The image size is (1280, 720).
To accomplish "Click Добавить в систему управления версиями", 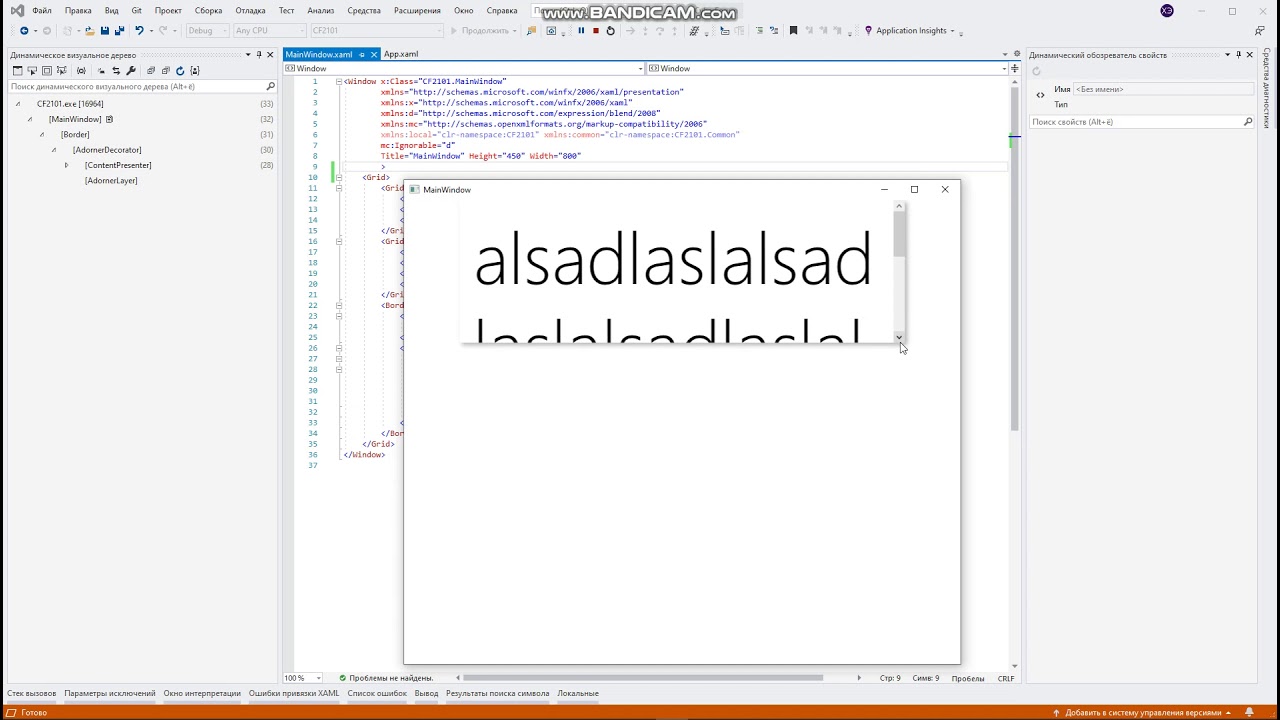I will point(1143,713).
